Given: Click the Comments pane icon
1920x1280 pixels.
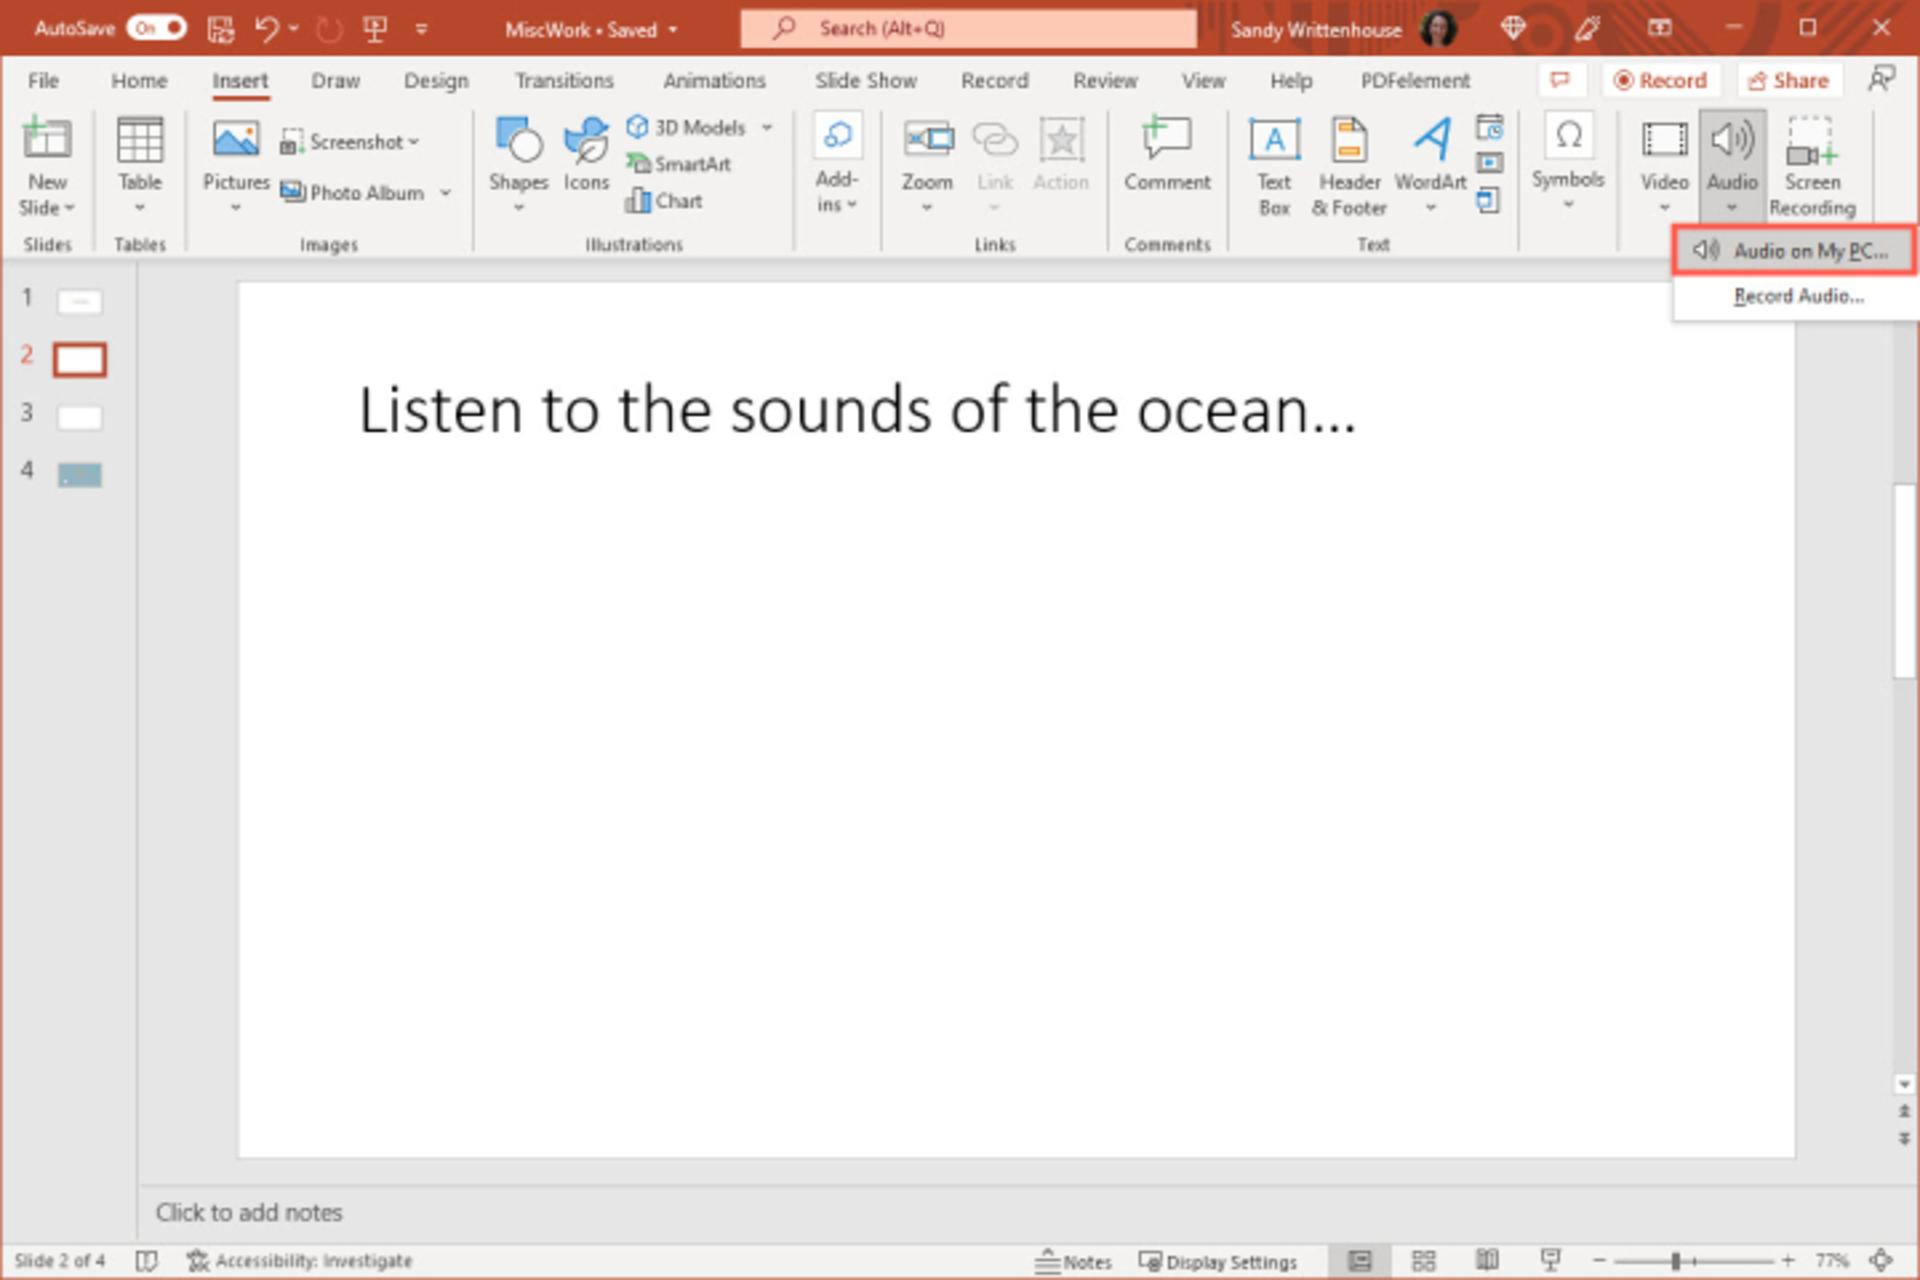Looking at the screenshot, I should point(1559,80).
